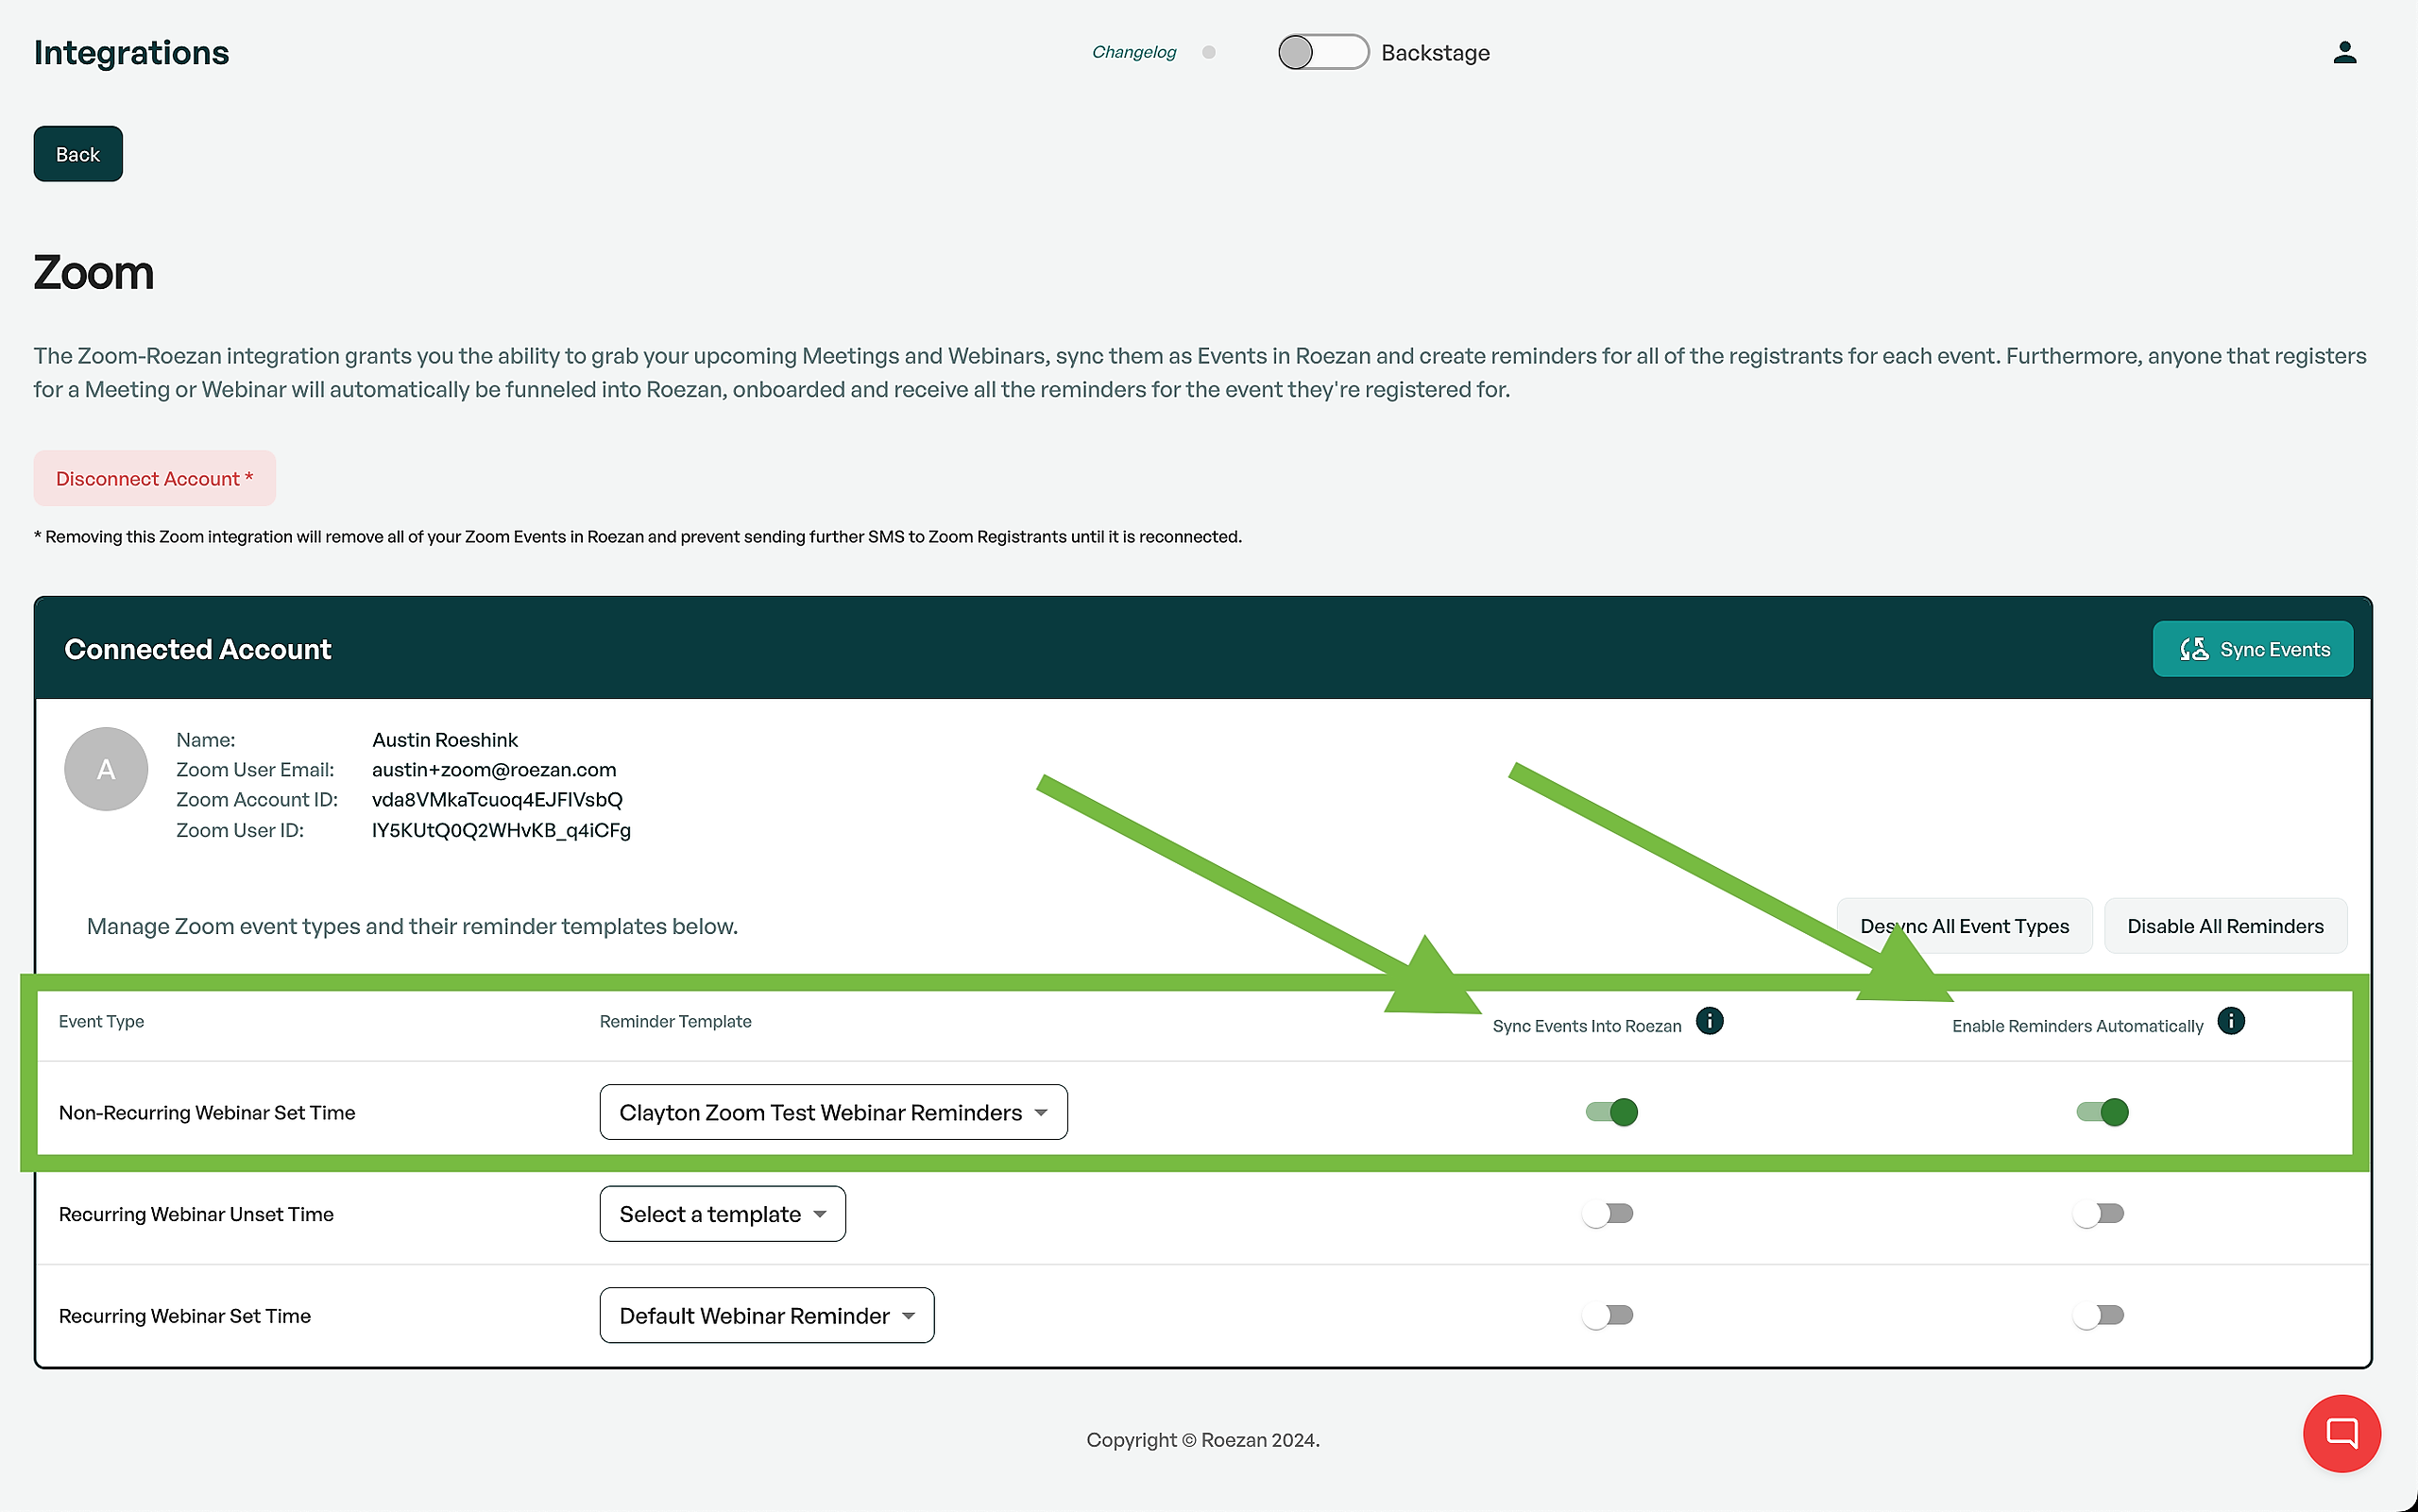Click the Changelog notification dot
Viewport: 2418px width, 1512px height.
(x=1209, y=52)
